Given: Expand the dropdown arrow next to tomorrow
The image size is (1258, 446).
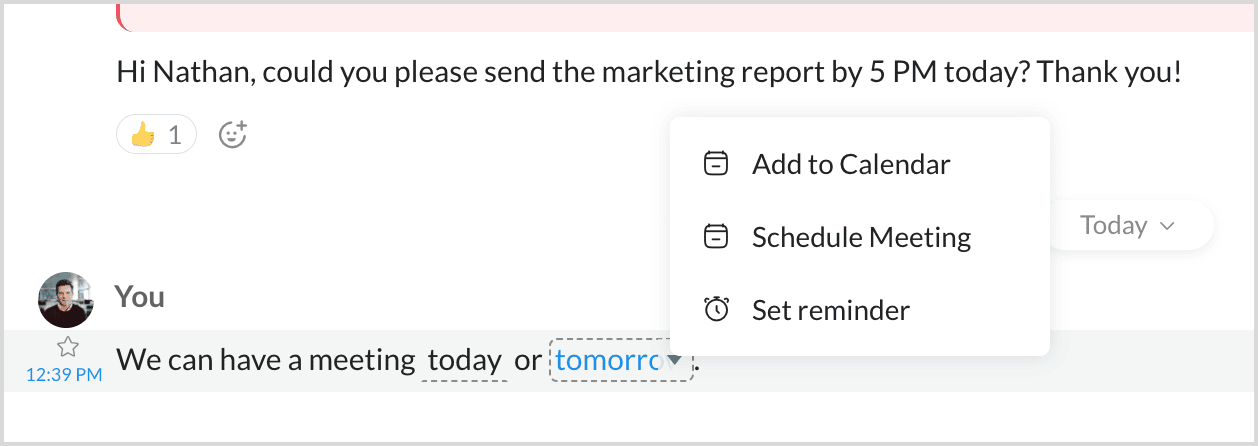Looking at the screenshot, I should (x=676, y=360).
